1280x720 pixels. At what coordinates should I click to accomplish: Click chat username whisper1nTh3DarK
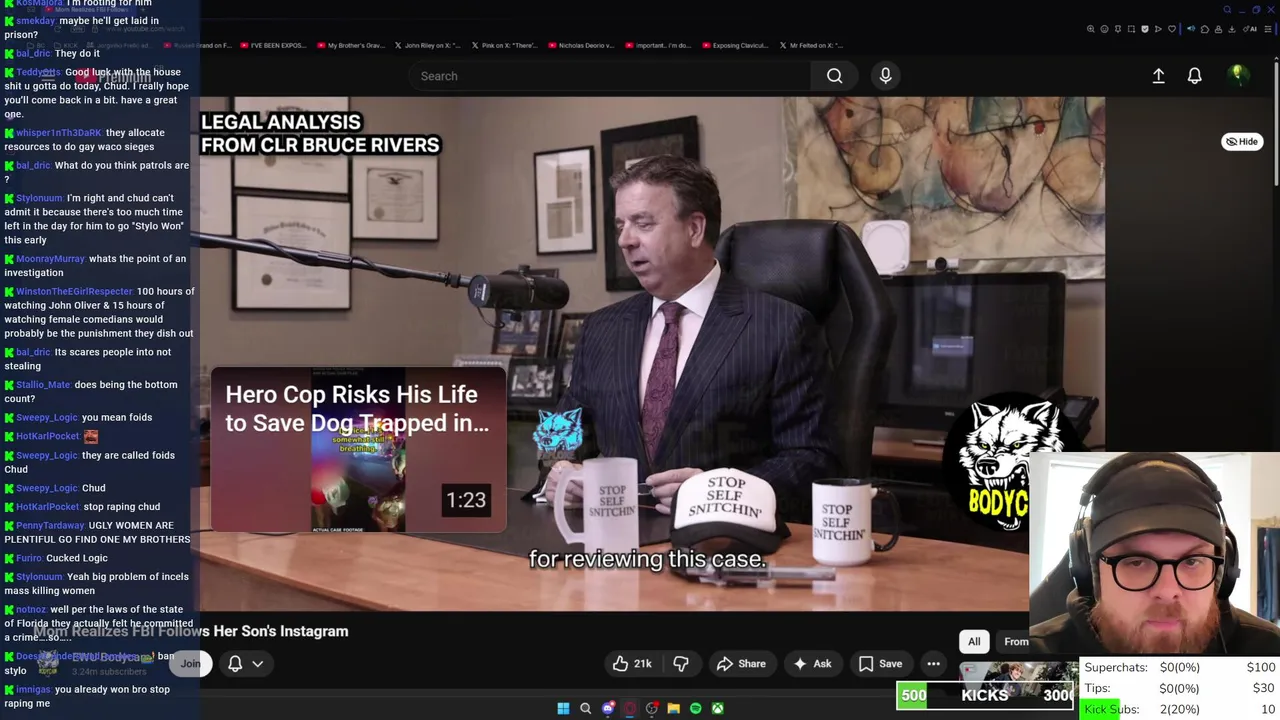[59, 133]
